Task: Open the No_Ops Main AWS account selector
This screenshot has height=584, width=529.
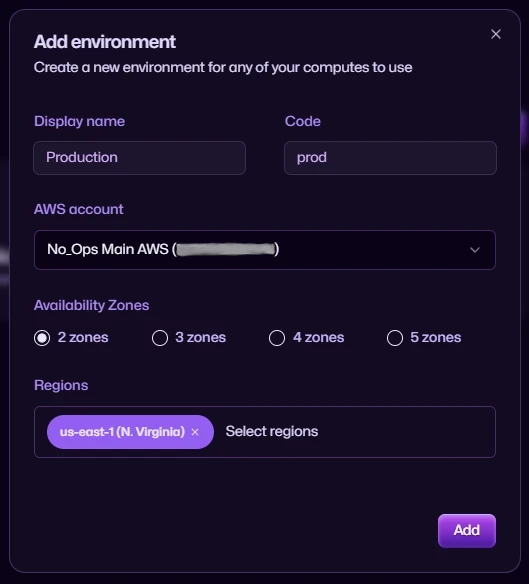Action: pyautogui.click(x=264, y=250)
